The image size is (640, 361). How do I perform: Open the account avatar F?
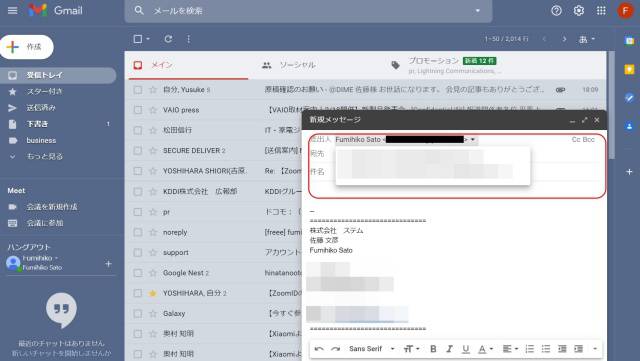625,11
